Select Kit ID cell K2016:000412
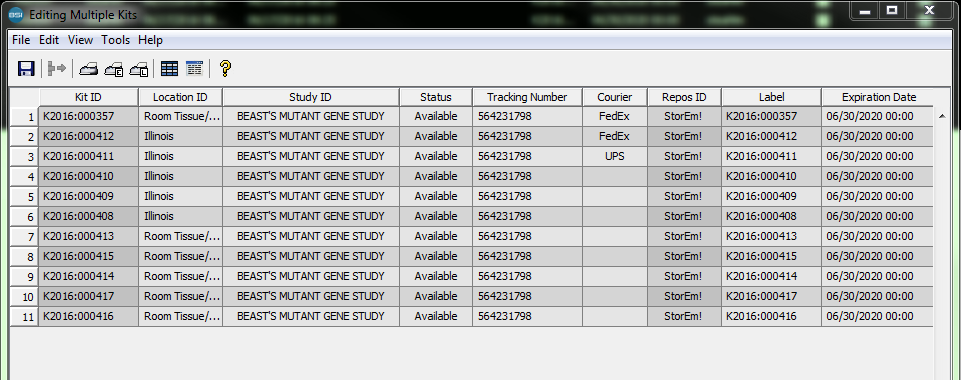 [x=88, y=136]
